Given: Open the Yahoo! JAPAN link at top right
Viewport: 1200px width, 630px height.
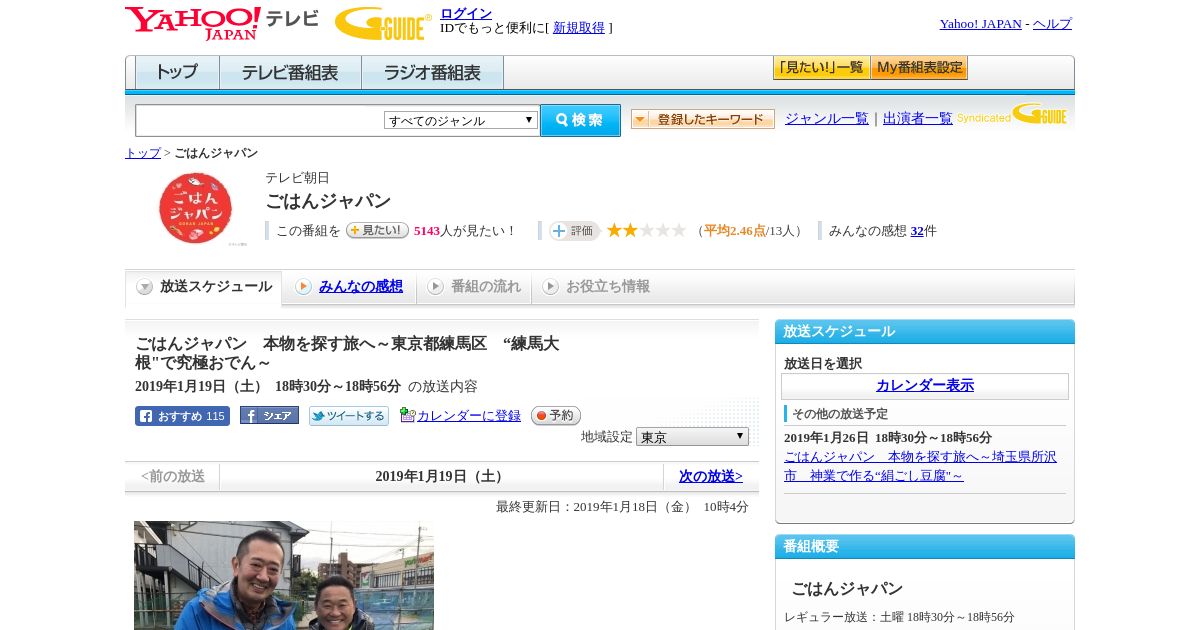Looking at the screenshot, I should (980, 24).
